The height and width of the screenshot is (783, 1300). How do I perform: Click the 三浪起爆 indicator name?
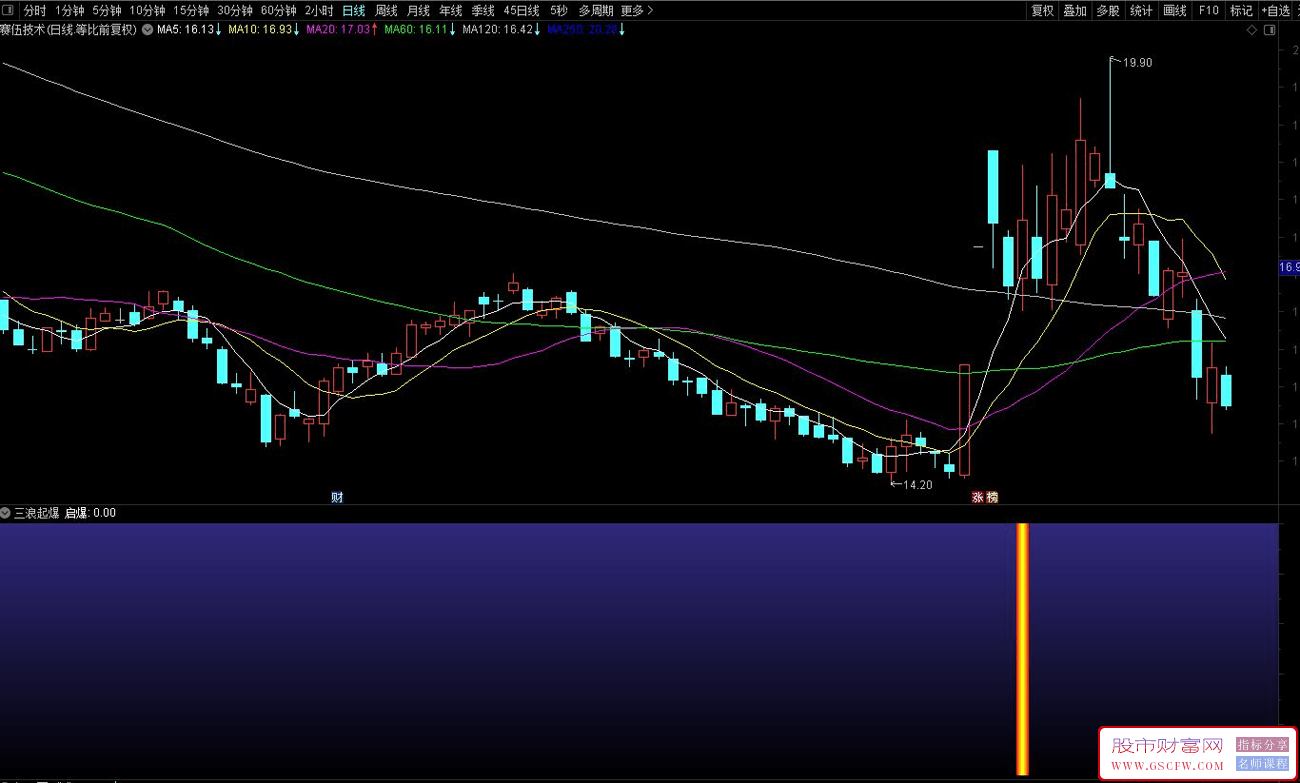(x=37, y=513)
